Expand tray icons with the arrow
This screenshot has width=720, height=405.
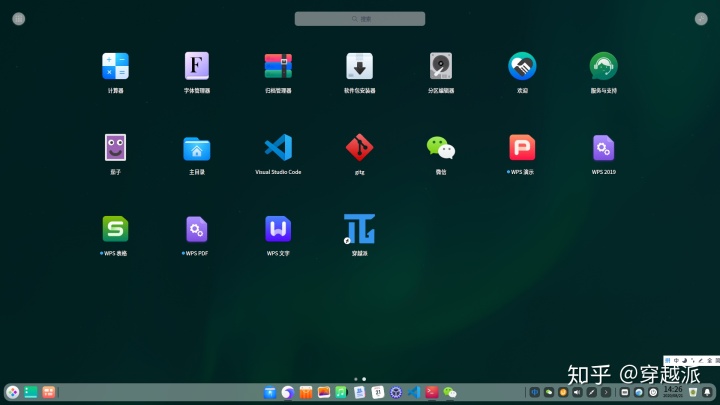coord(606,393)
